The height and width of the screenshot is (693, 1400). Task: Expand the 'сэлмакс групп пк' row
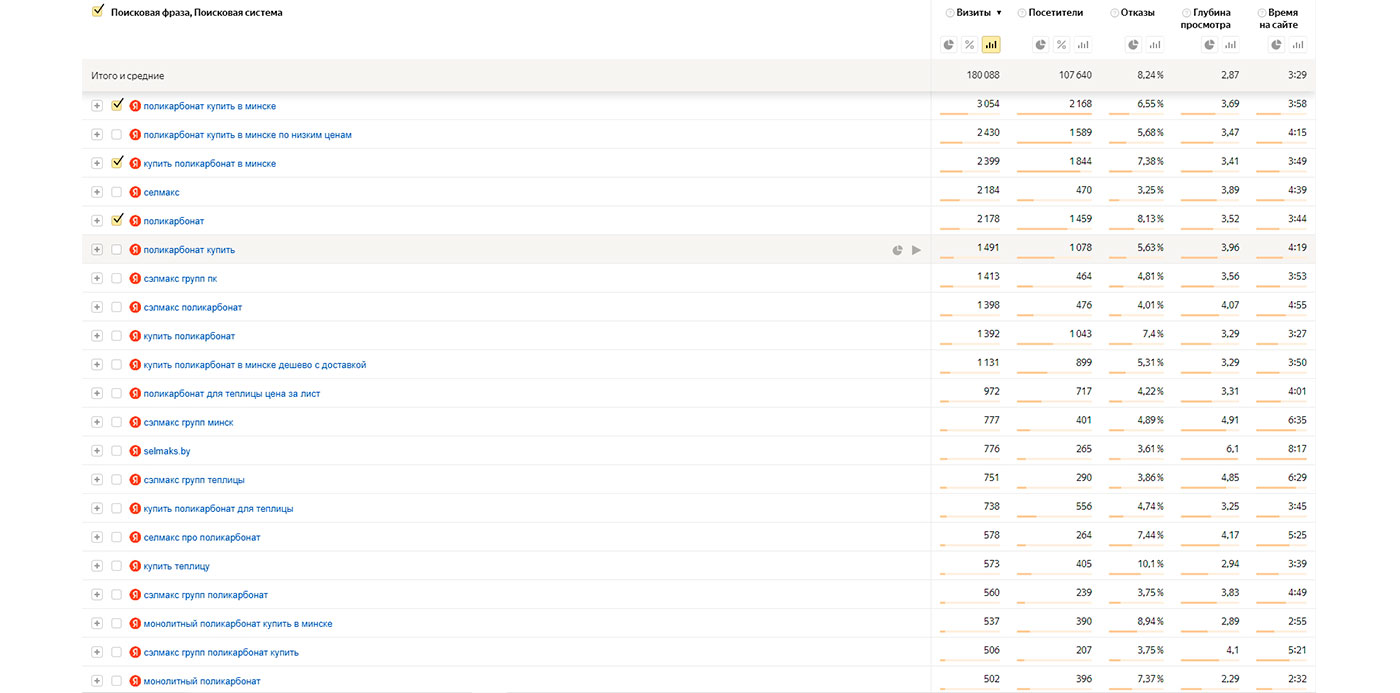[x=97, y=278]
